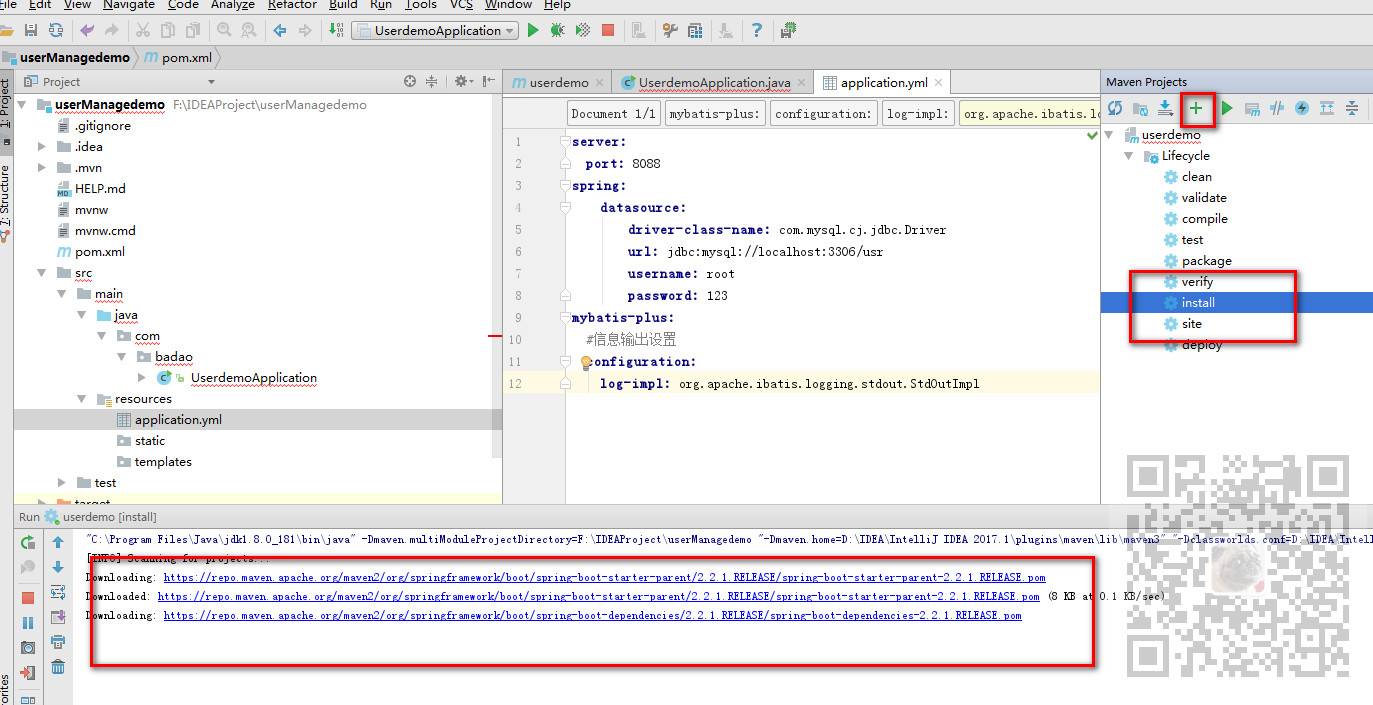Clear console output with trash icon
Viewport: 1373px width, 705px height.
(58, 667)
